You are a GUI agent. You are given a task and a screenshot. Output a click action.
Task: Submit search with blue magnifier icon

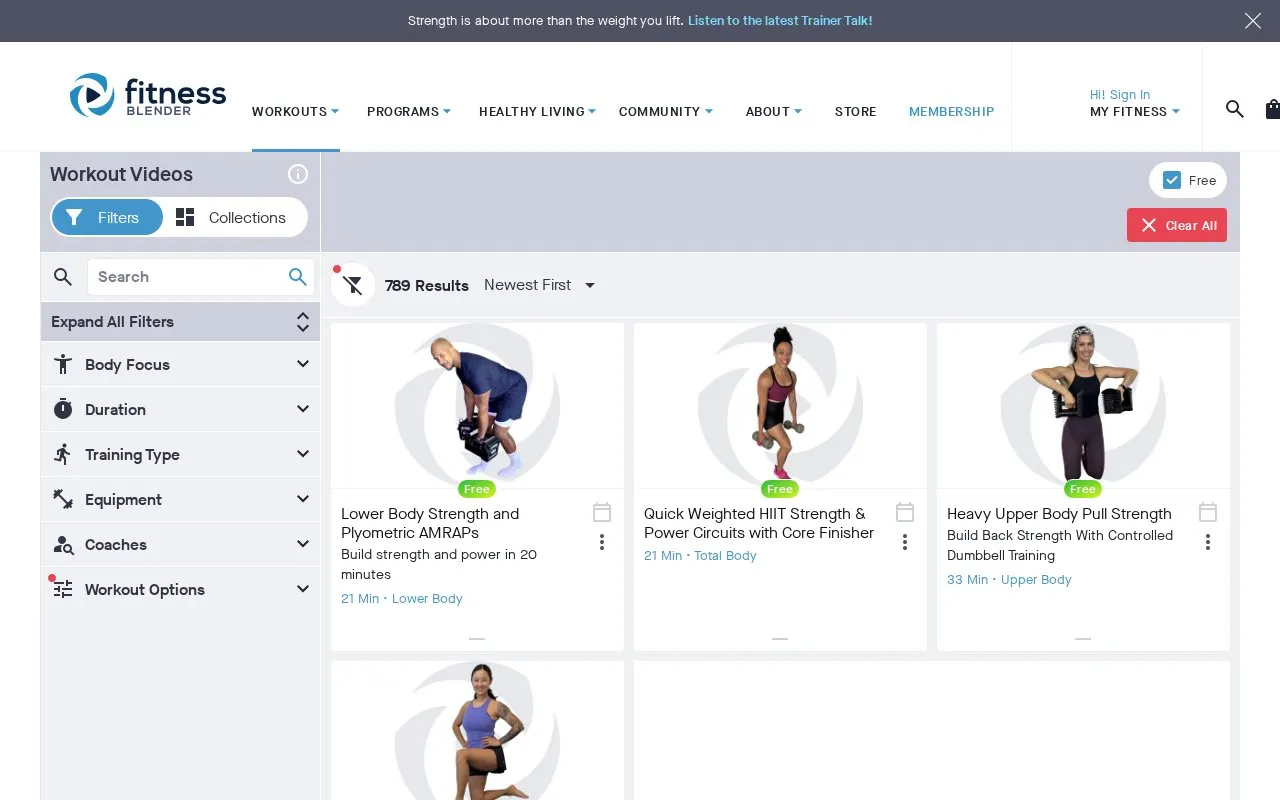point(298,277)
